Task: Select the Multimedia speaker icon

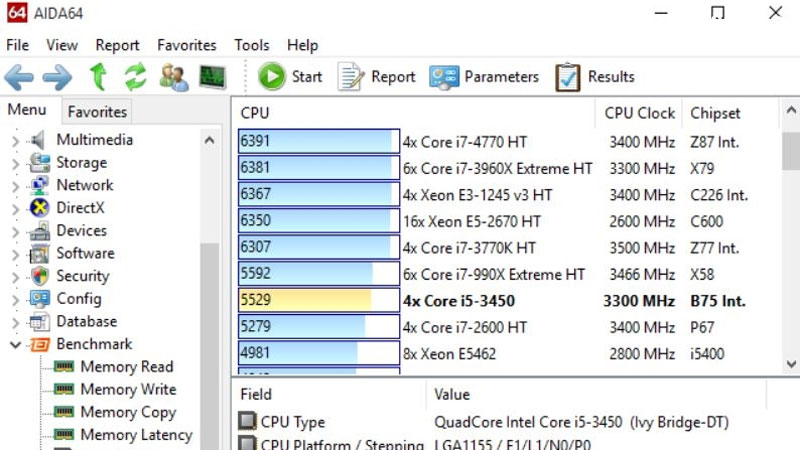Action: pyautogui.click(x=38, y=140)
